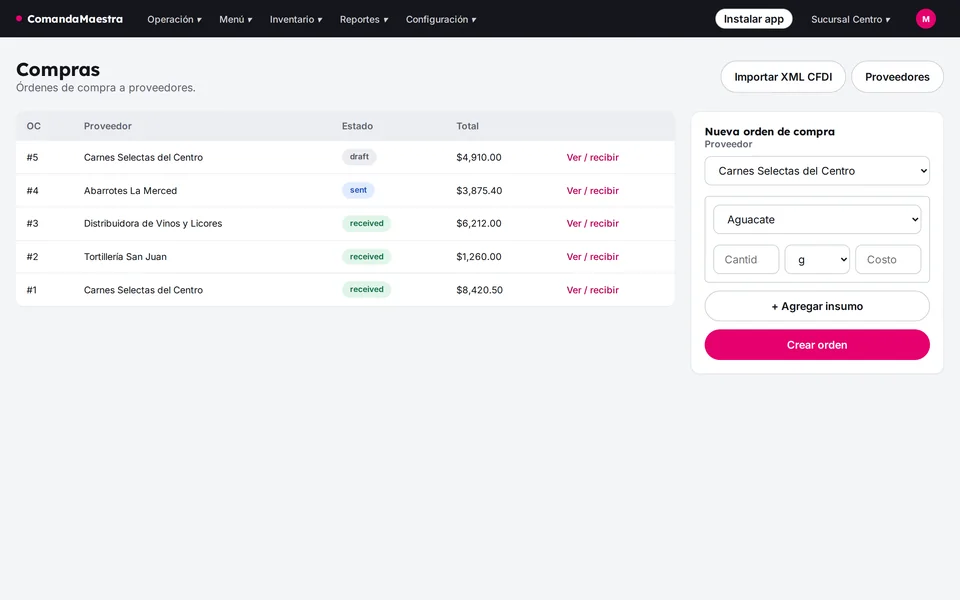Click order number #3

pyautogui.click(x=32, y=223)
